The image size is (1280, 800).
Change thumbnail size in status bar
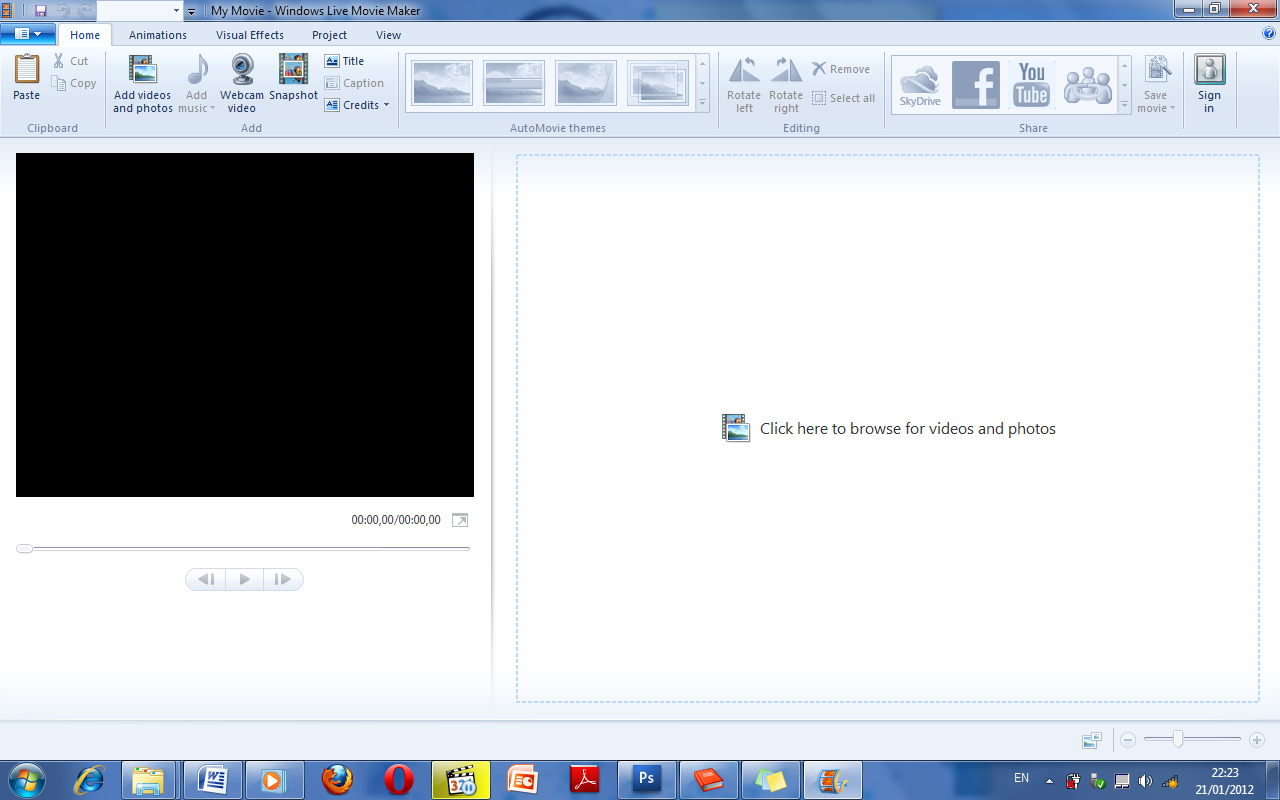click(x=1092, y=740)
